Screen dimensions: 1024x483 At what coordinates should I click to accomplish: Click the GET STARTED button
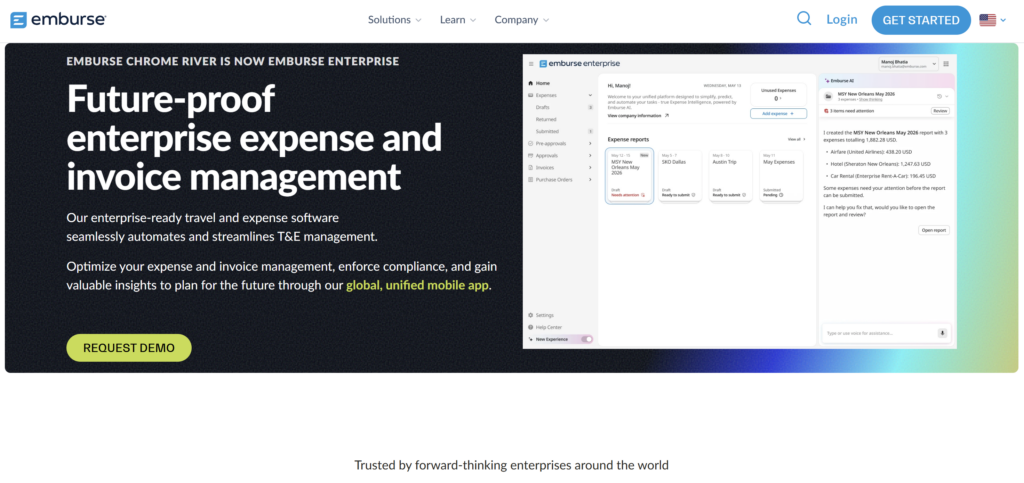coord(921,20)
